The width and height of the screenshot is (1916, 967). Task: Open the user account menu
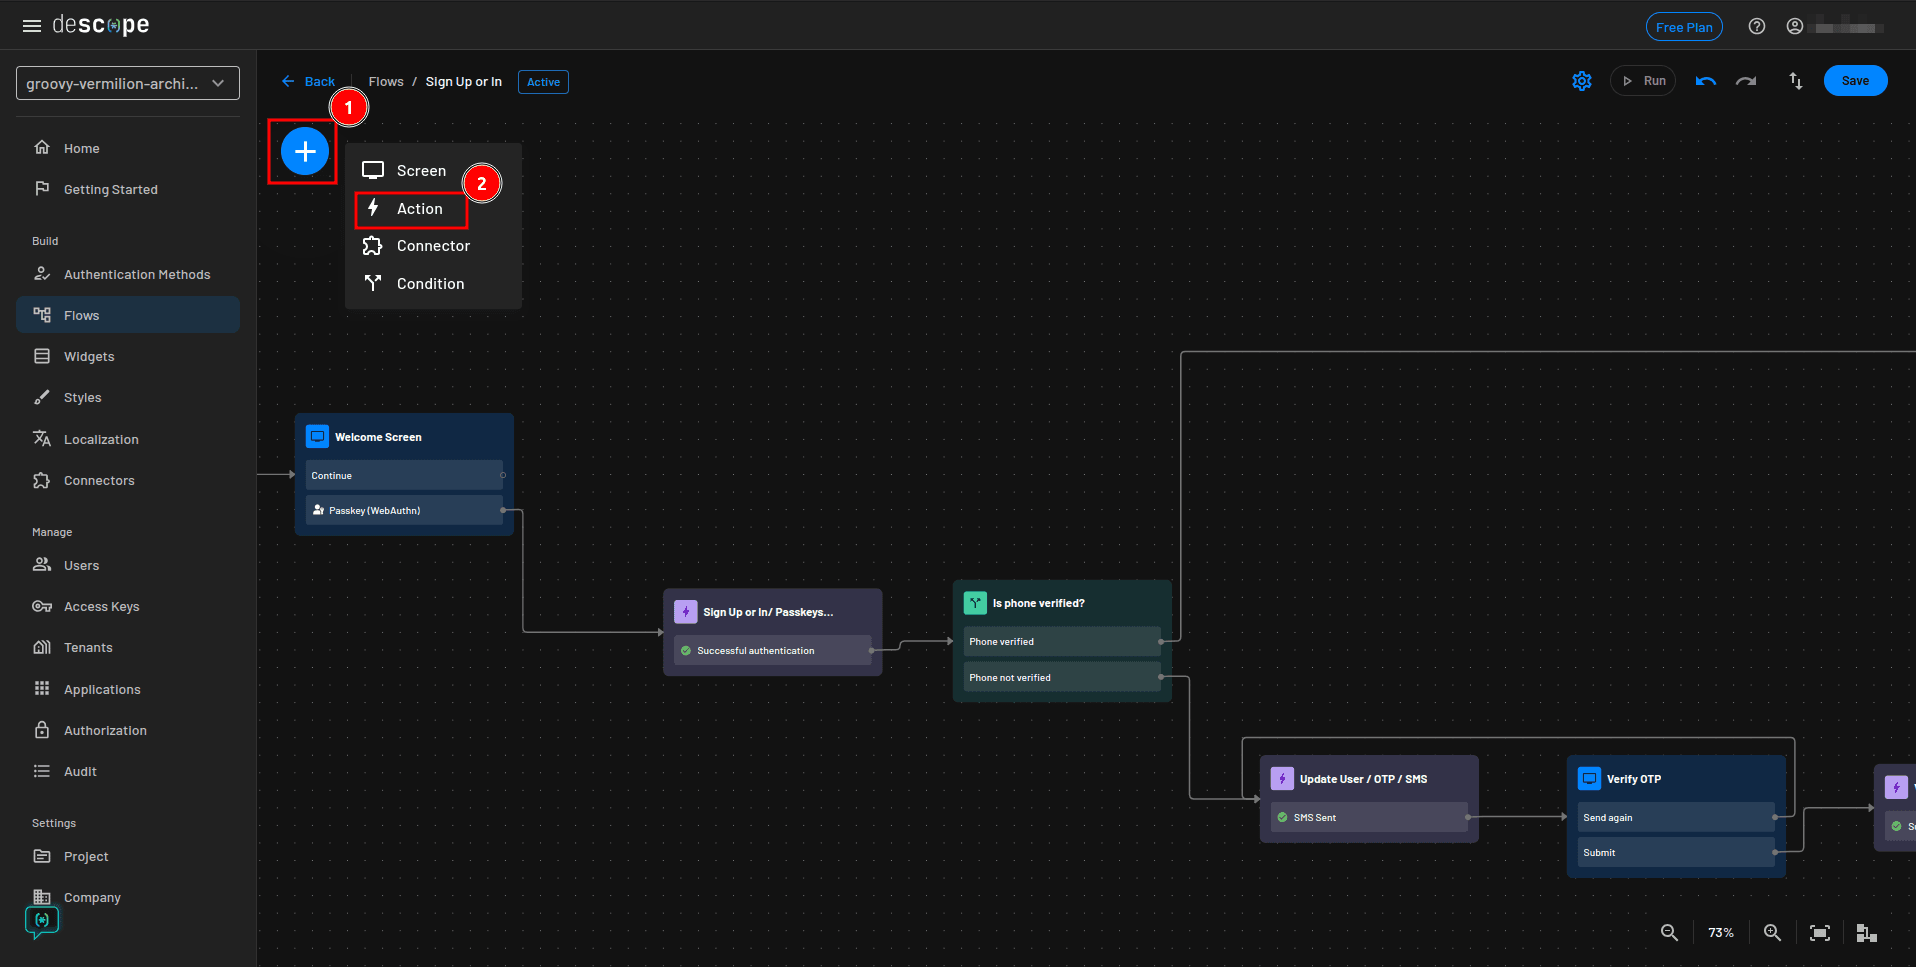tap(1795, 26)
